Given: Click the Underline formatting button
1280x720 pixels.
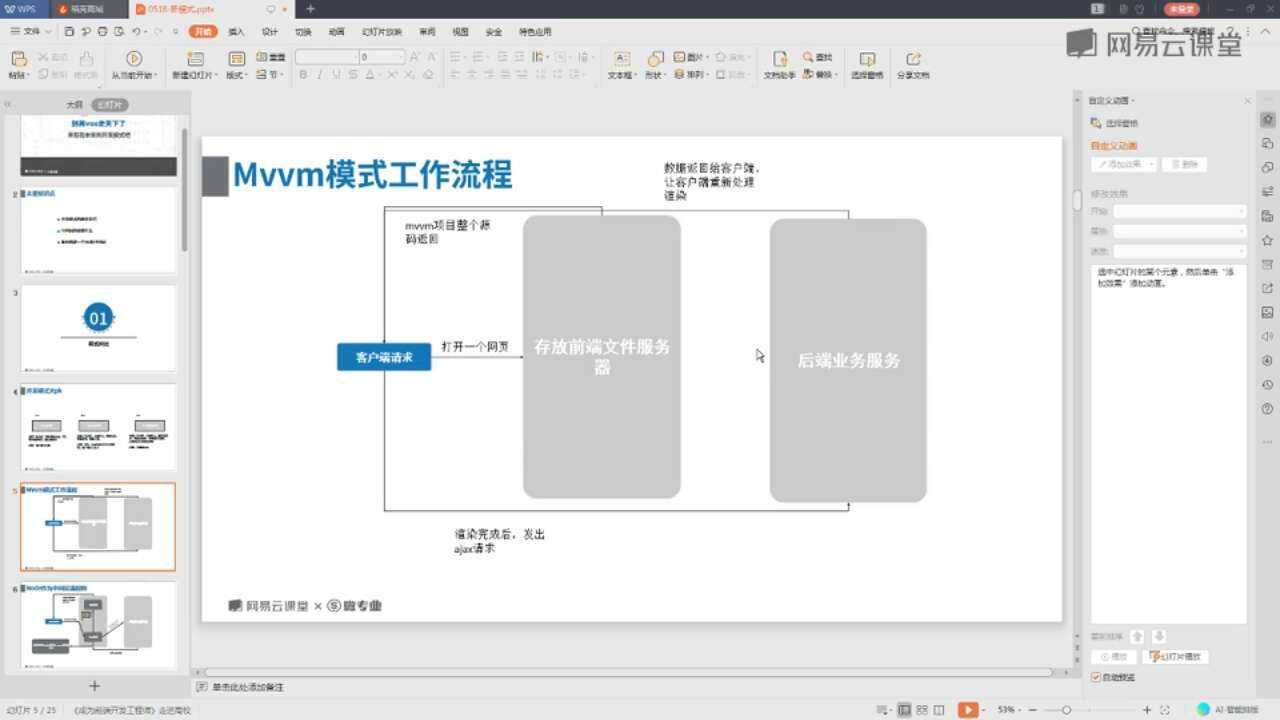Looking at the screenshot, I should pos(336,75).
